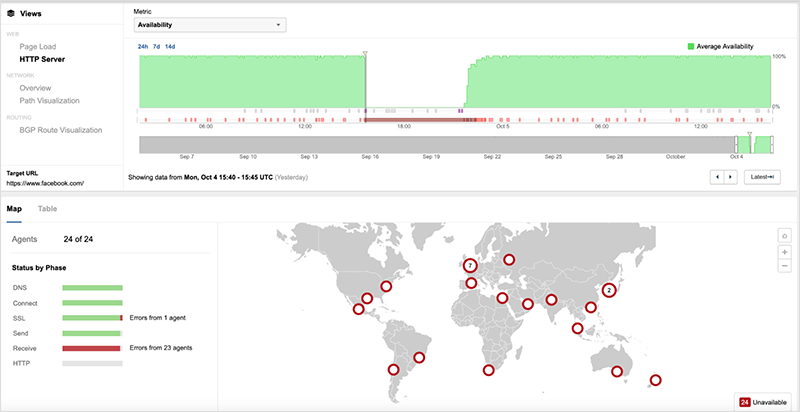Click the red Receive phase error bar
This screenshot has width=800, height=412.
(x=91, y=348)
